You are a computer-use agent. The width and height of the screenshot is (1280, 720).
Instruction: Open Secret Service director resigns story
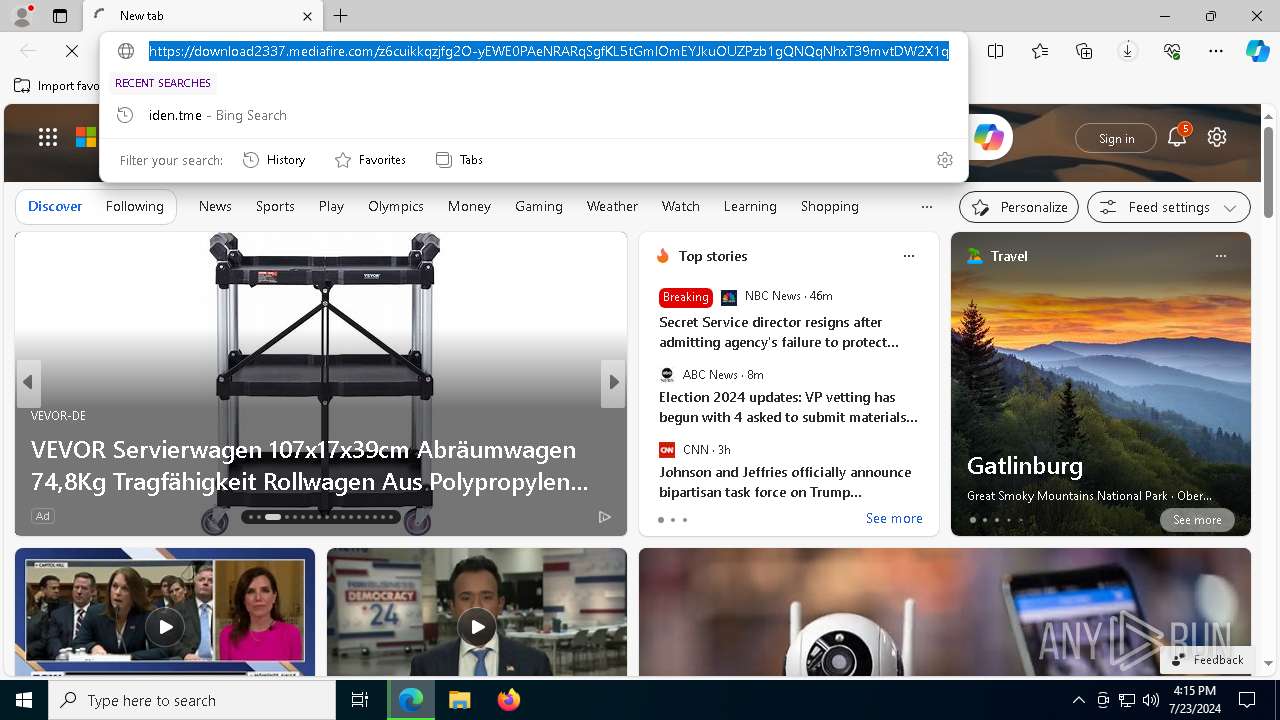[779, 332]
